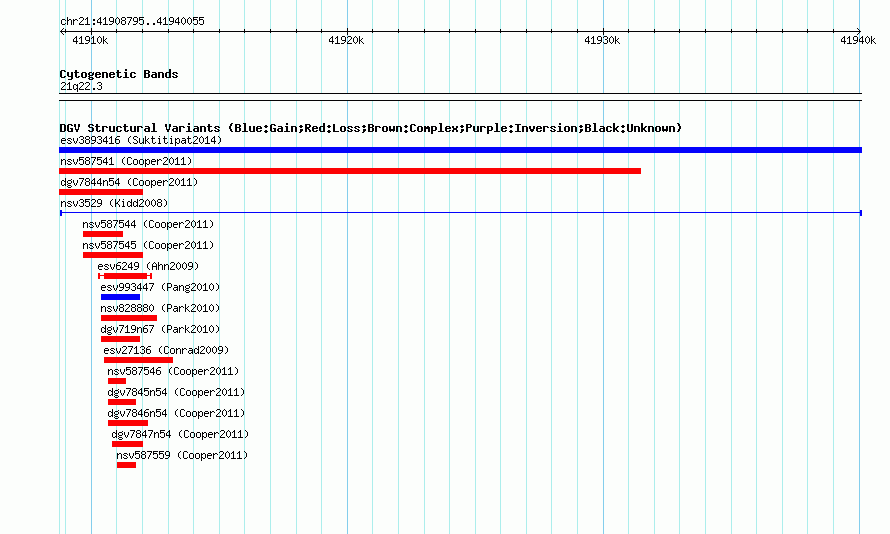This screenshot has width=890, height=534.
Task: Click the nsv587545 red bar
Action: (112, 255)
